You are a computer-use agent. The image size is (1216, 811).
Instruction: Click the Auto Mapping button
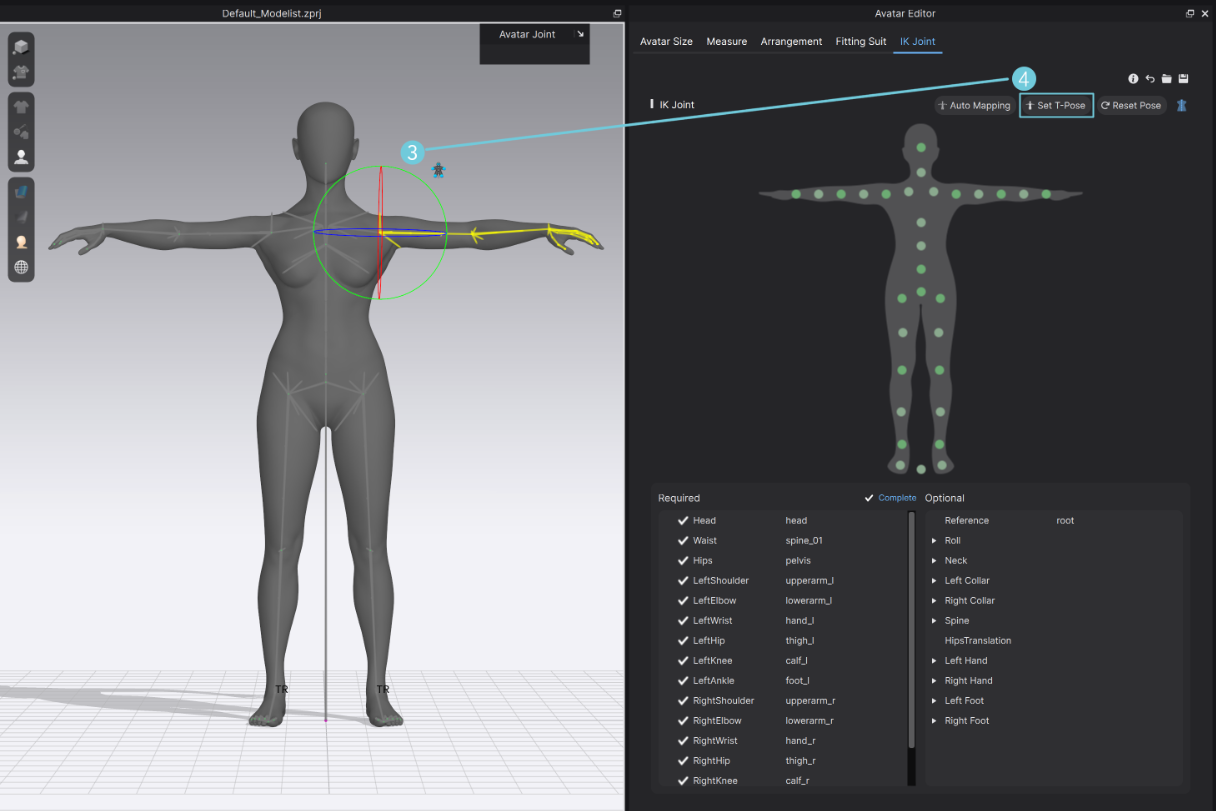point(975,105)
